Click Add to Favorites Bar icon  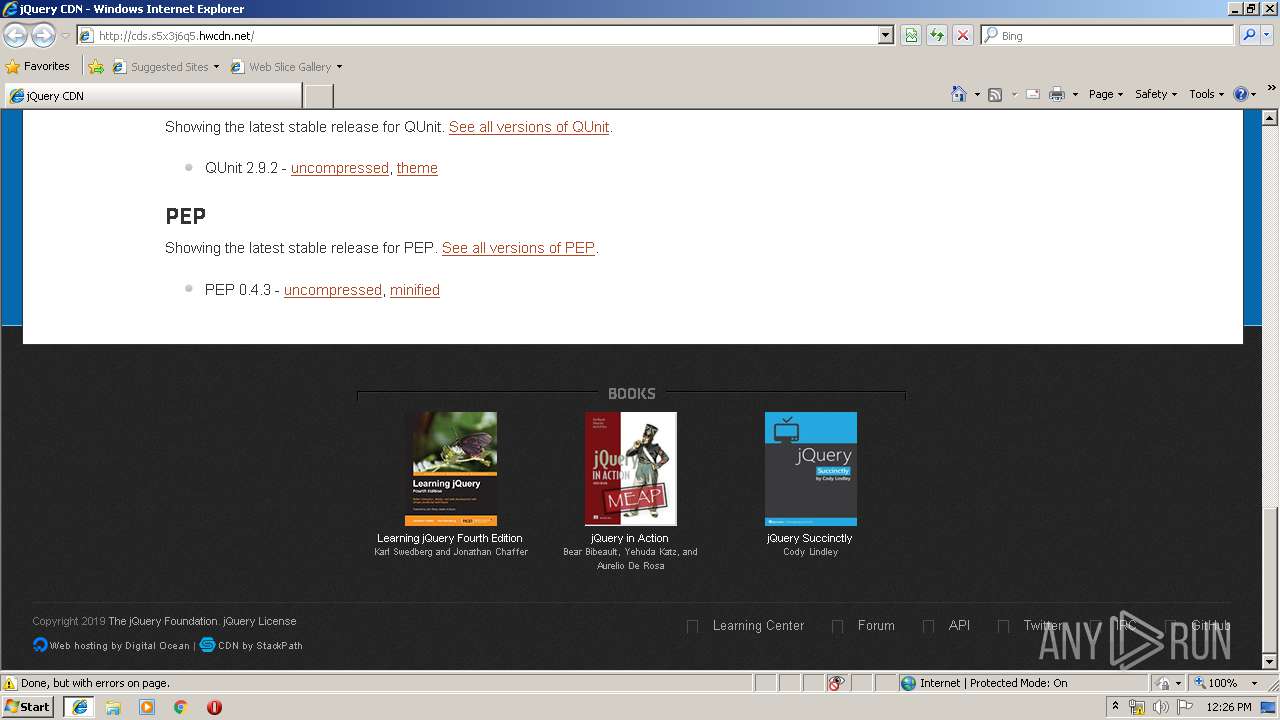(x=96, y=67)
